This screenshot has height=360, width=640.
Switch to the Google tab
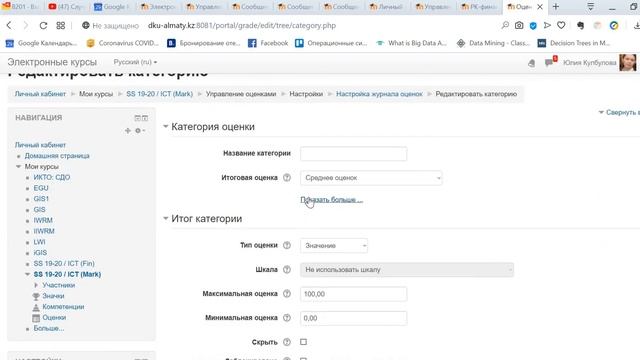pos(111,7)
